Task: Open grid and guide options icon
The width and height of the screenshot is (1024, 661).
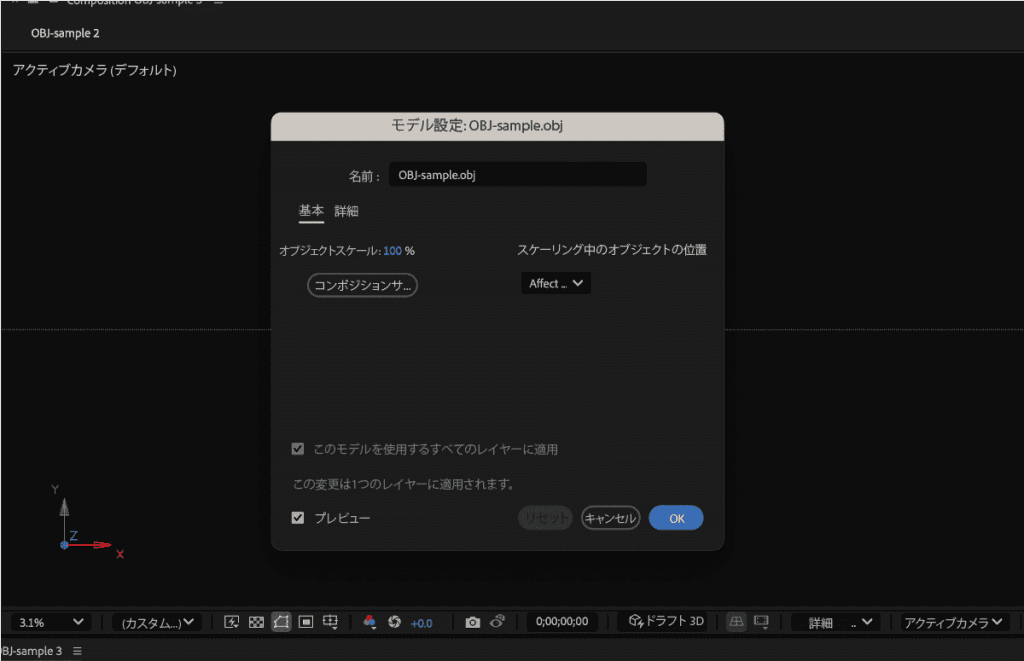Action: (331, 622)
